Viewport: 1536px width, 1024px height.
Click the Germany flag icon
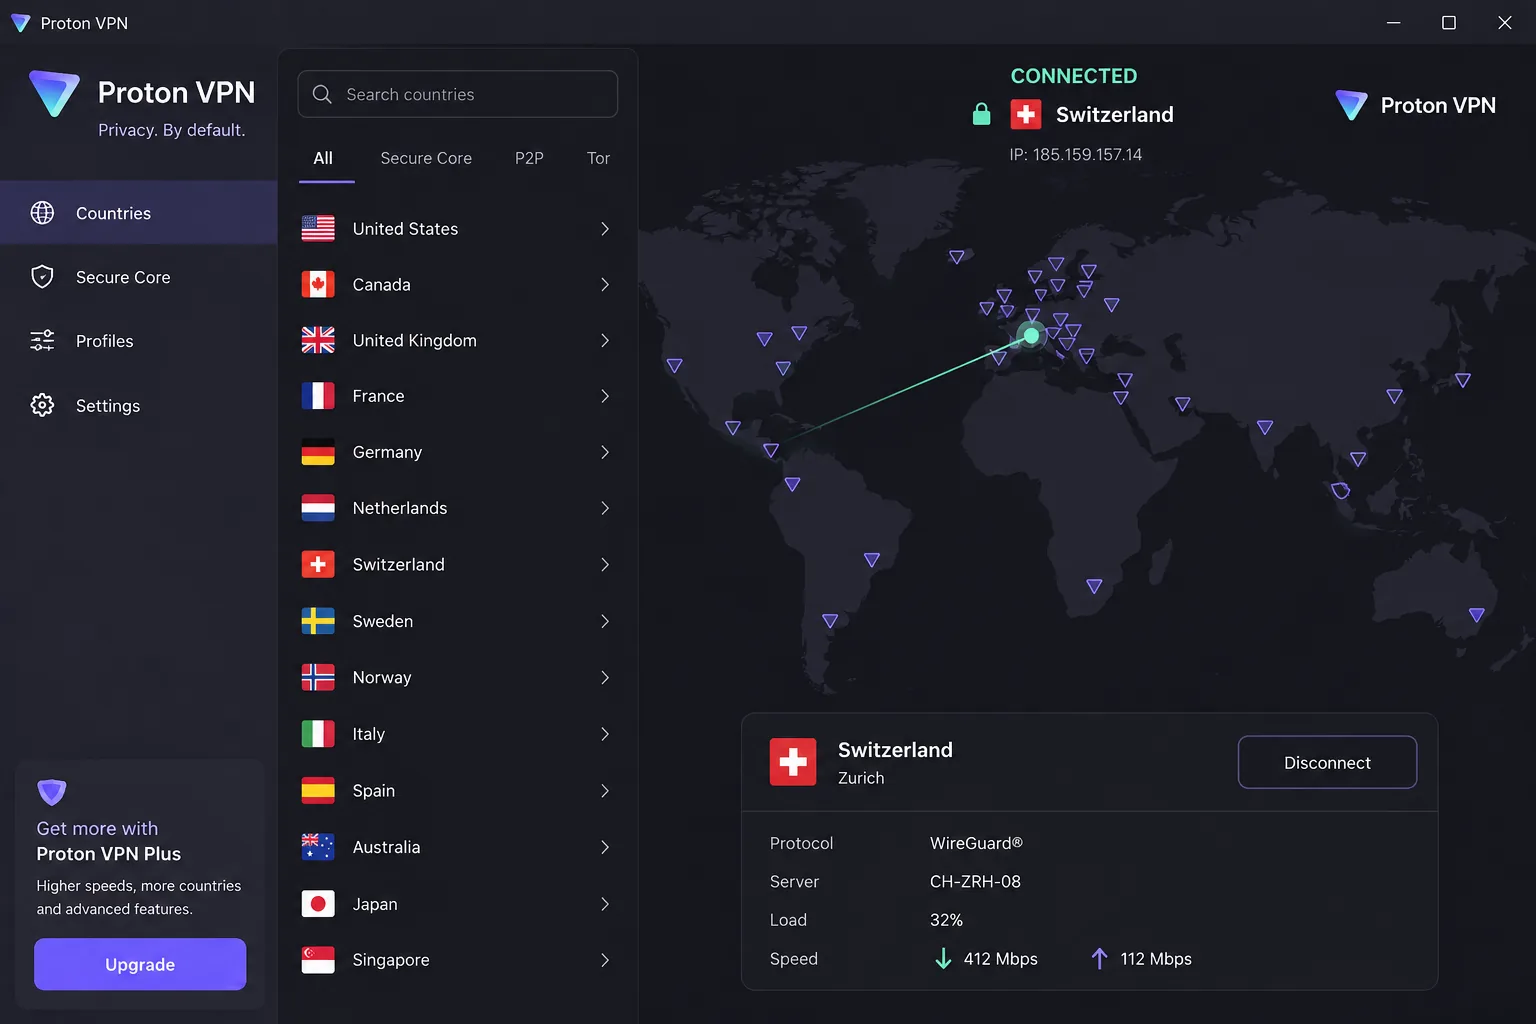coord(318,453)
